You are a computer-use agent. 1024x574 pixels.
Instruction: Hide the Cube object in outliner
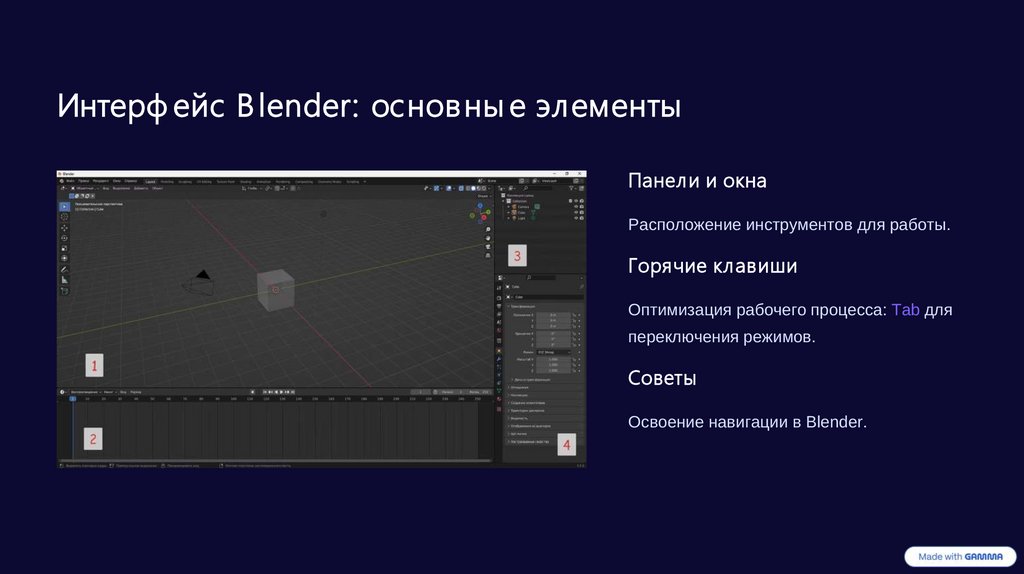(x=576, y=212)
